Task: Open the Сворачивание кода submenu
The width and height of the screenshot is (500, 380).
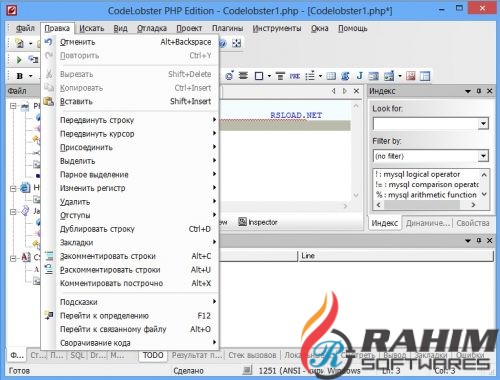Action: (130, 343)
